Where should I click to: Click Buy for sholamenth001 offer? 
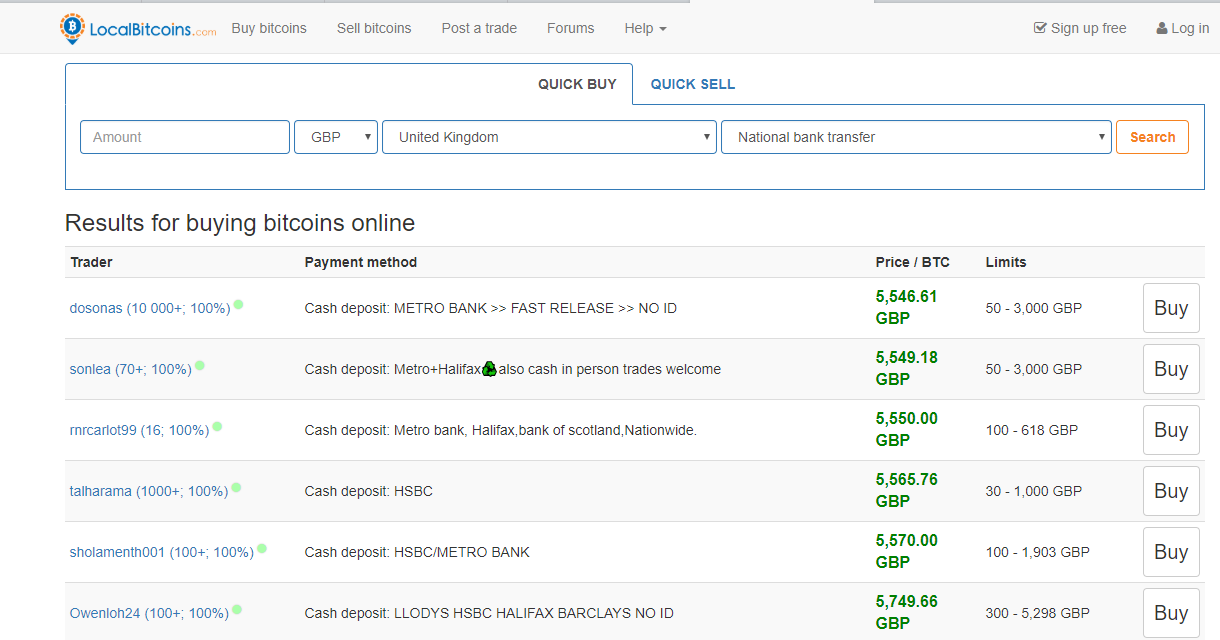pos(1171,552)
